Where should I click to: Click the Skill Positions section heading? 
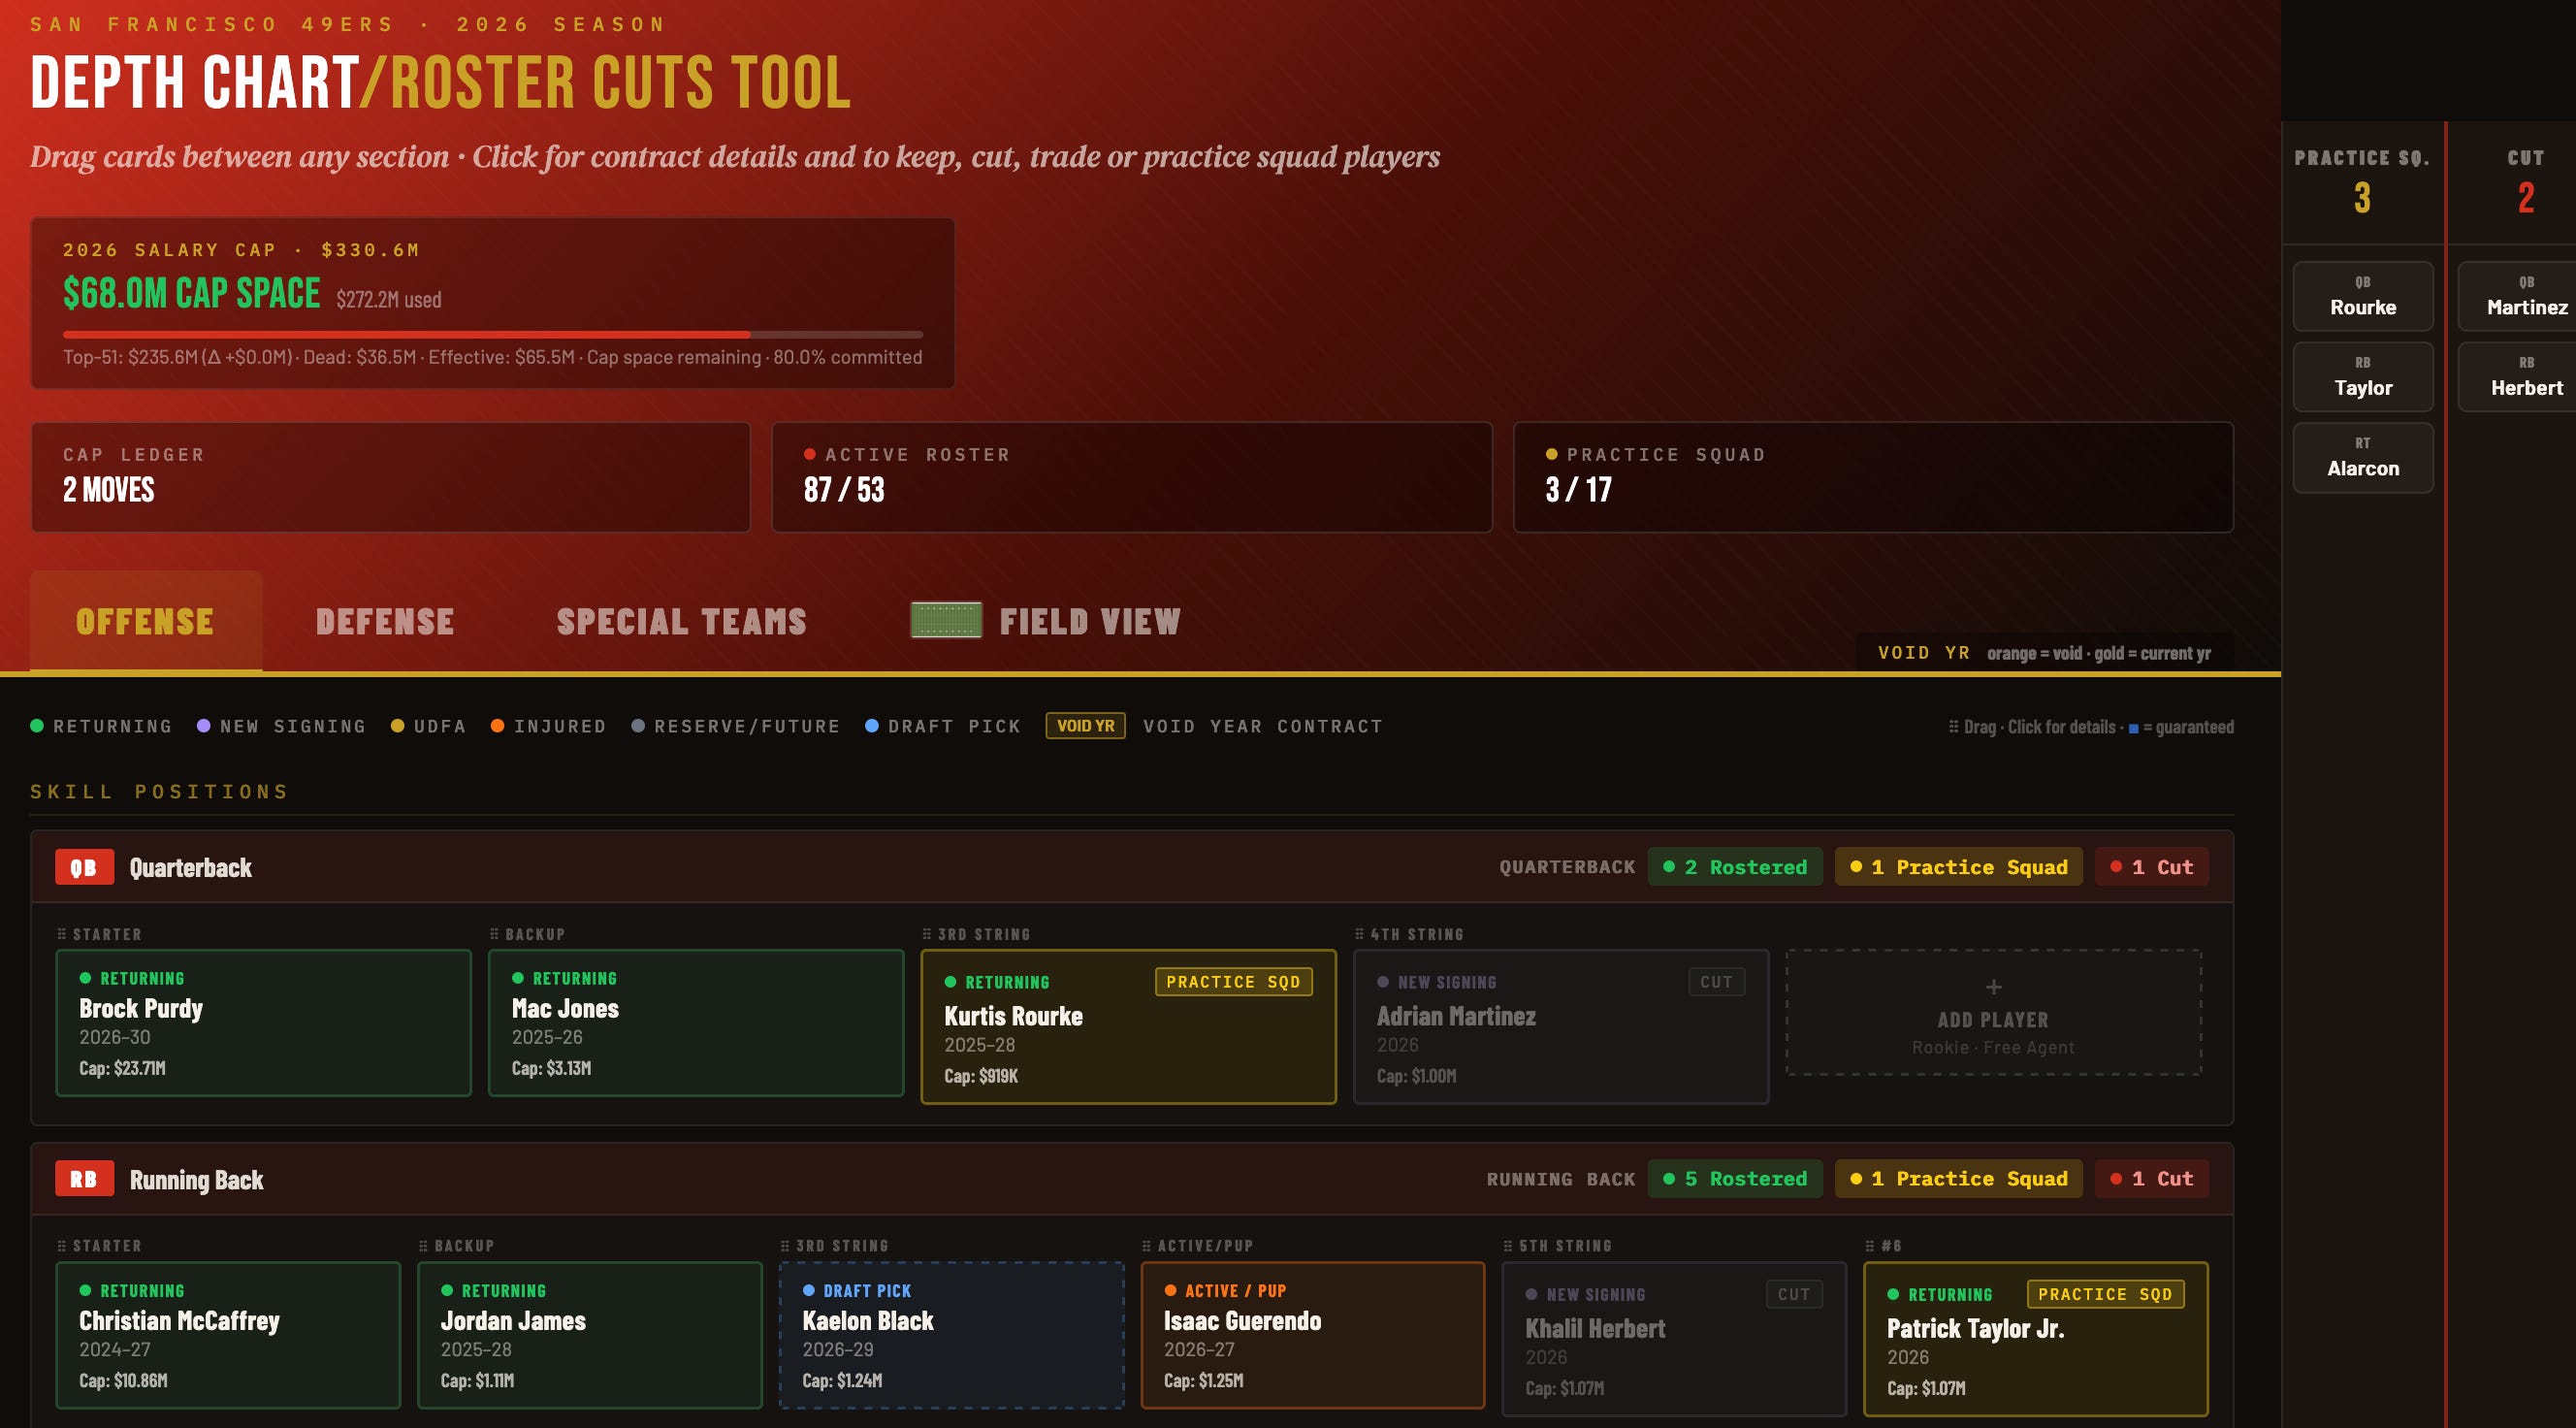point(160,792)
